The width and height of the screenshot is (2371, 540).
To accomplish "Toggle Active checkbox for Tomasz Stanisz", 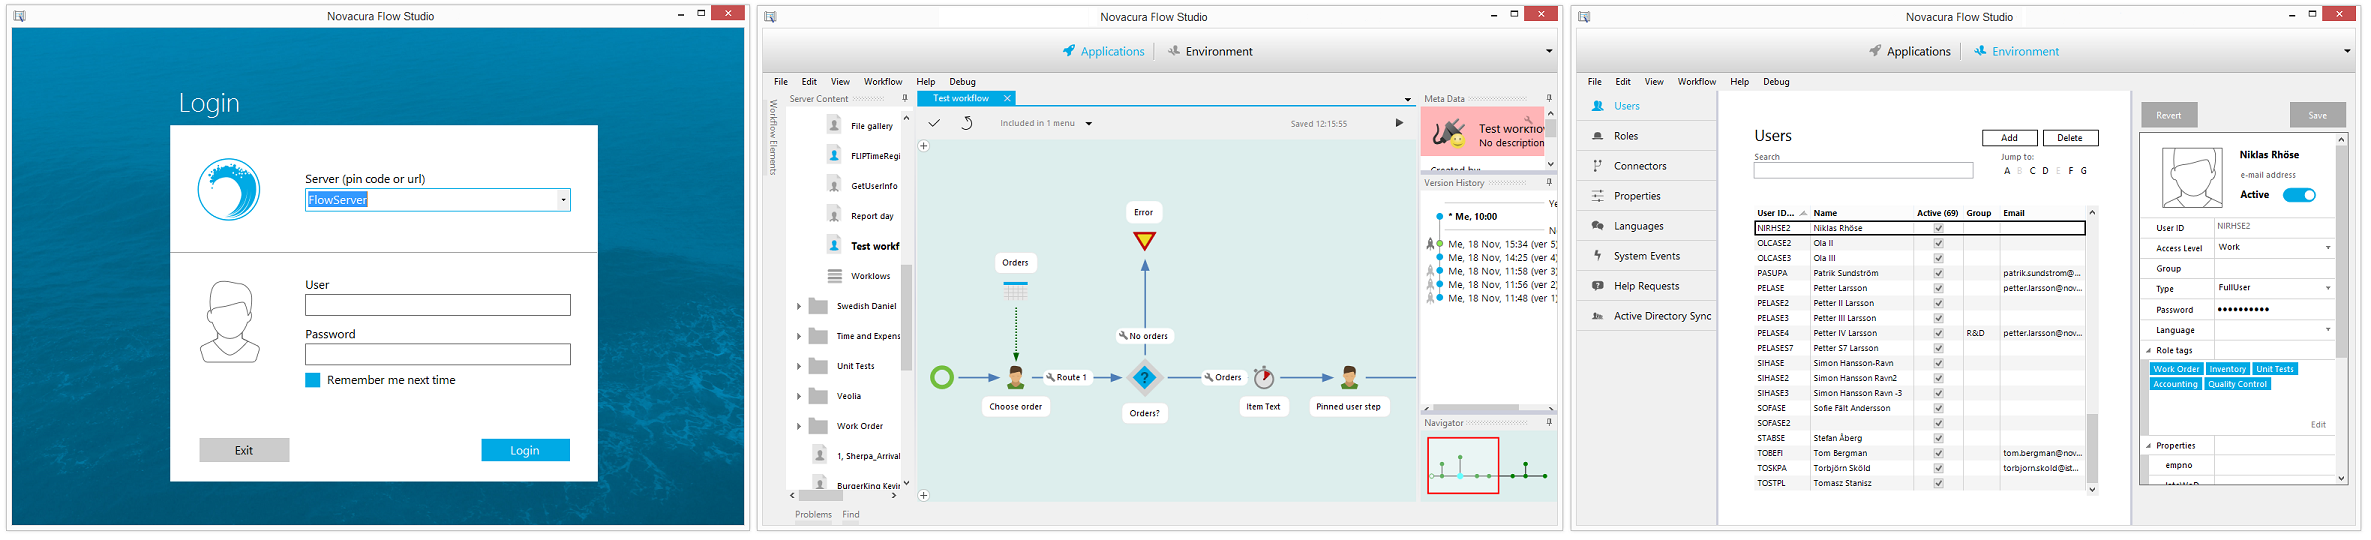I will [x=1938, y=483].
